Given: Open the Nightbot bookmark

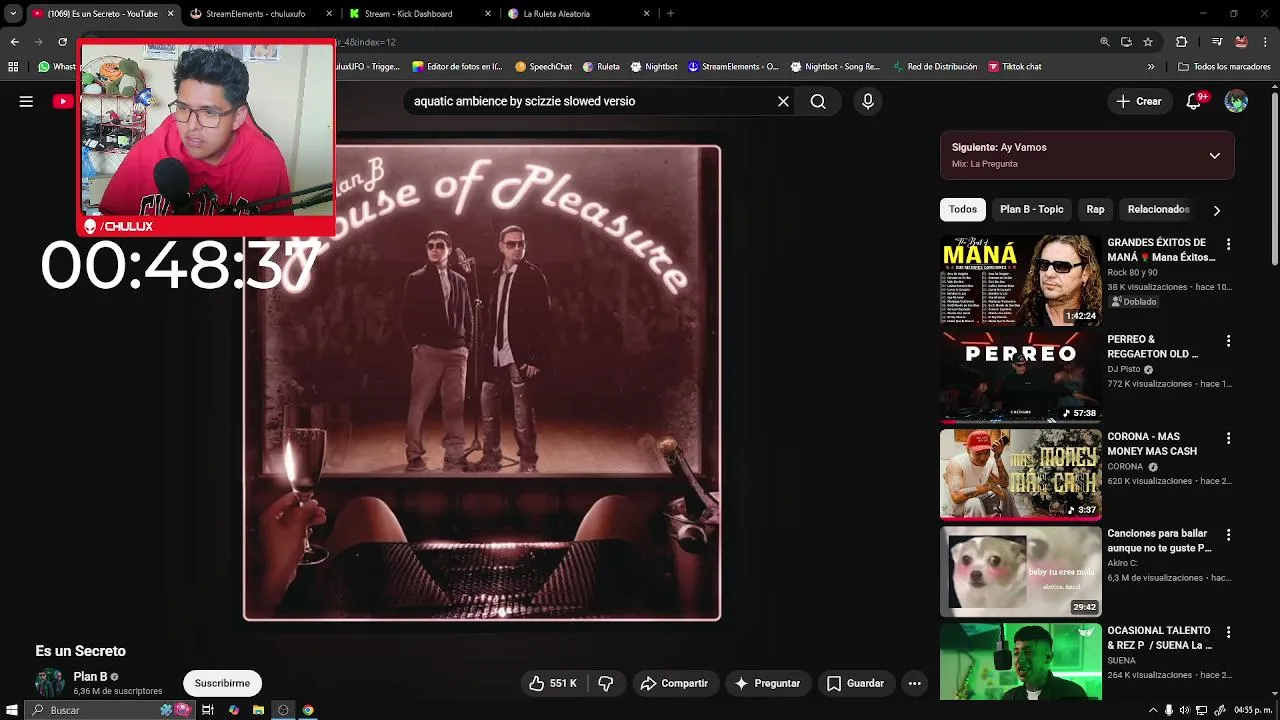Looking at the screenshot, I should coord(654,67).
